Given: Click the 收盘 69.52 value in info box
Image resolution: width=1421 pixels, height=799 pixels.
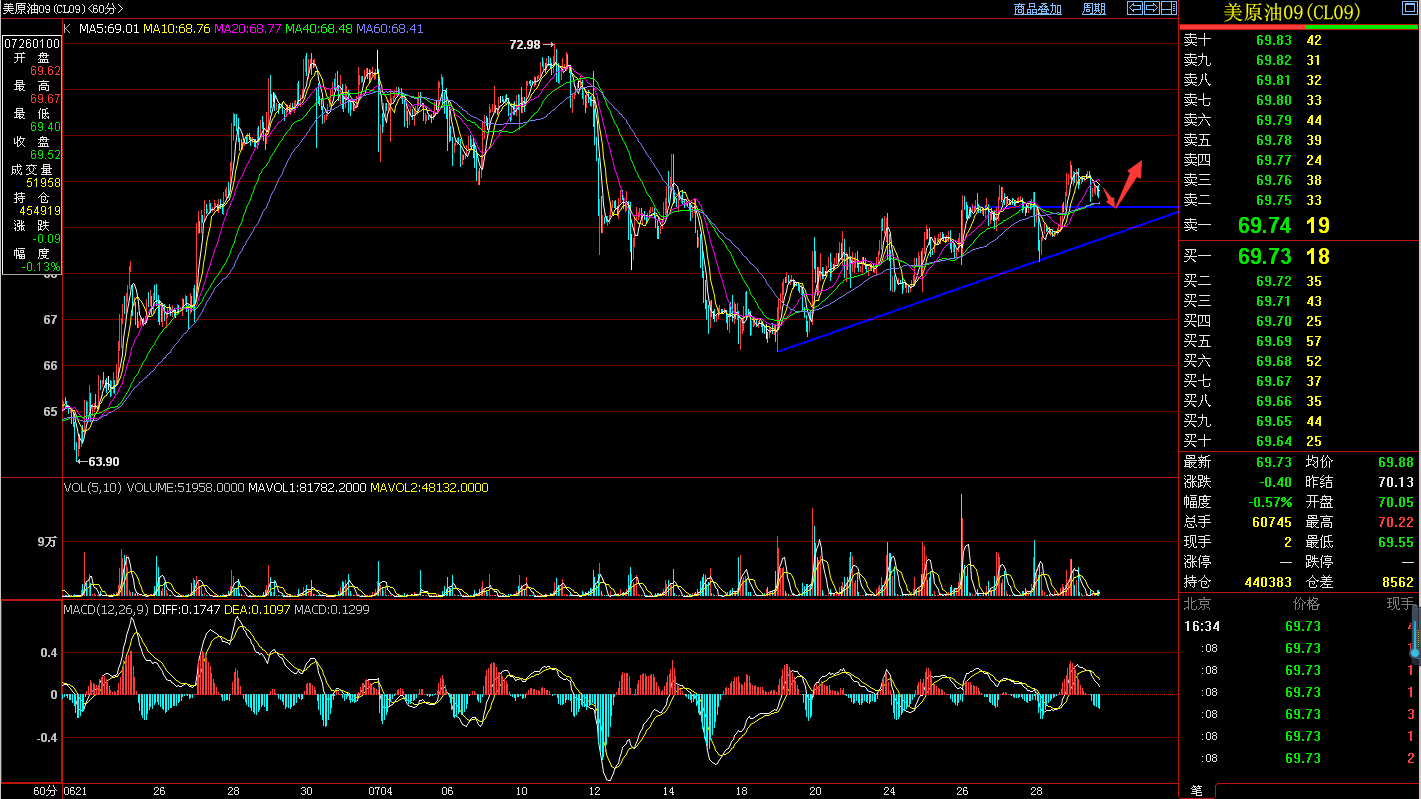Looking at the screenshot, I should [46, 155].
